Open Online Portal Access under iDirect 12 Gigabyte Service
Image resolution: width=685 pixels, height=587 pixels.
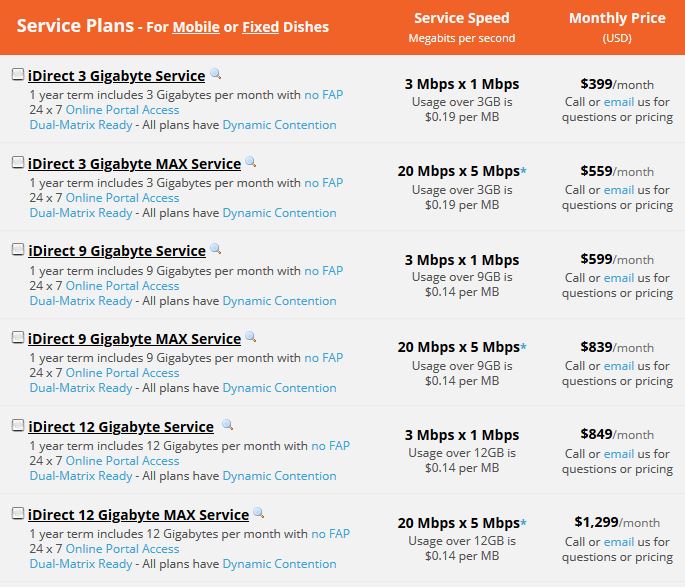[x=122, y=461]
